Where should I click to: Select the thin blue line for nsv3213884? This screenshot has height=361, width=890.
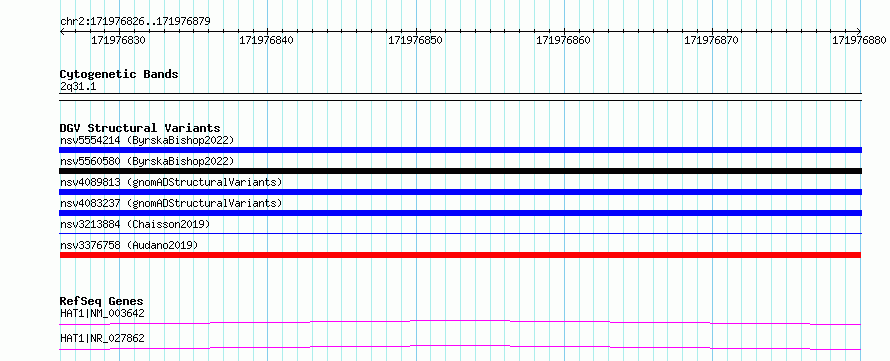click(x=460, y=233)
